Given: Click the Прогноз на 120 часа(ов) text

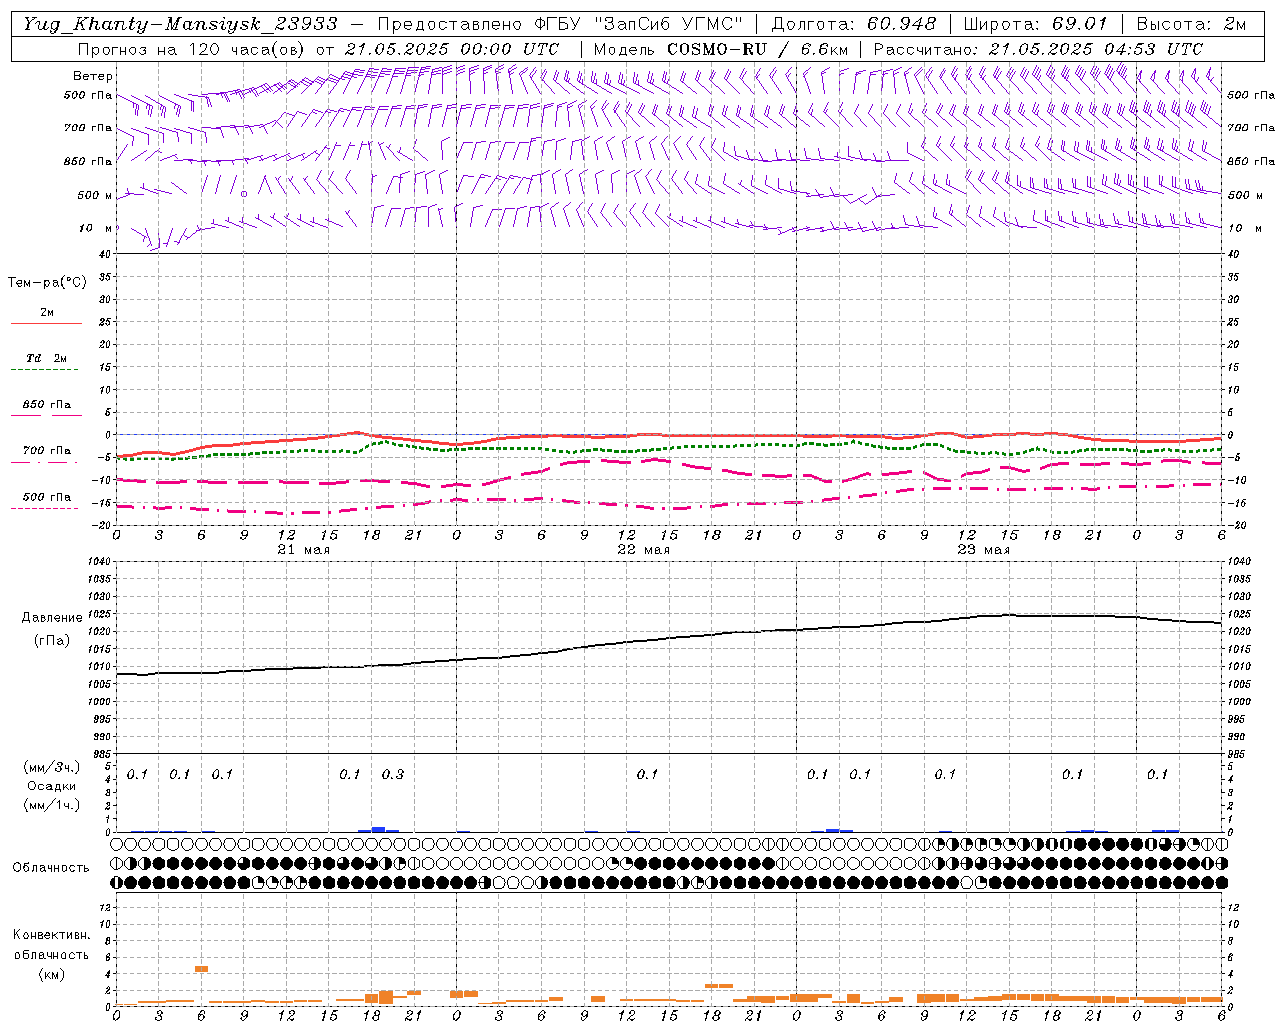Looking at the screenshot, I should click(x=192, y=49).
